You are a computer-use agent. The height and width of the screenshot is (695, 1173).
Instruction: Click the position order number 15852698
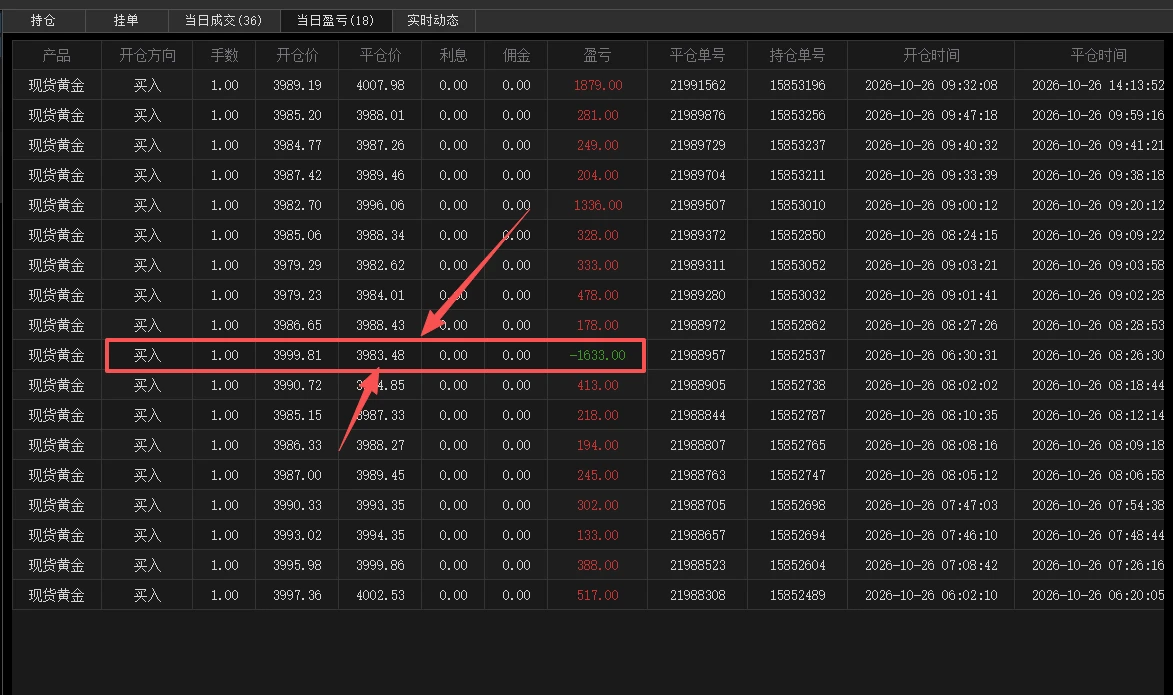797,505
